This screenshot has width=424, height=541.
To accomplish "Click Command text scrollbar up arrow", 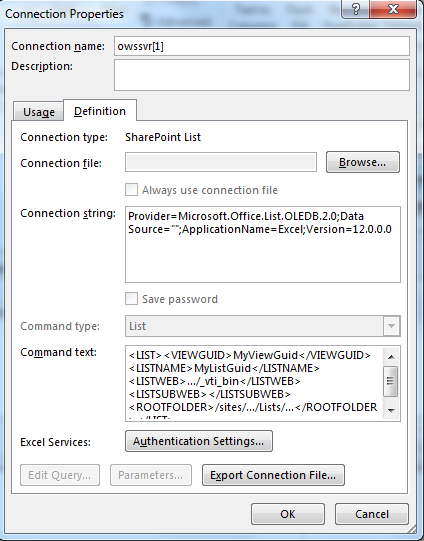I will pos(391,357).
